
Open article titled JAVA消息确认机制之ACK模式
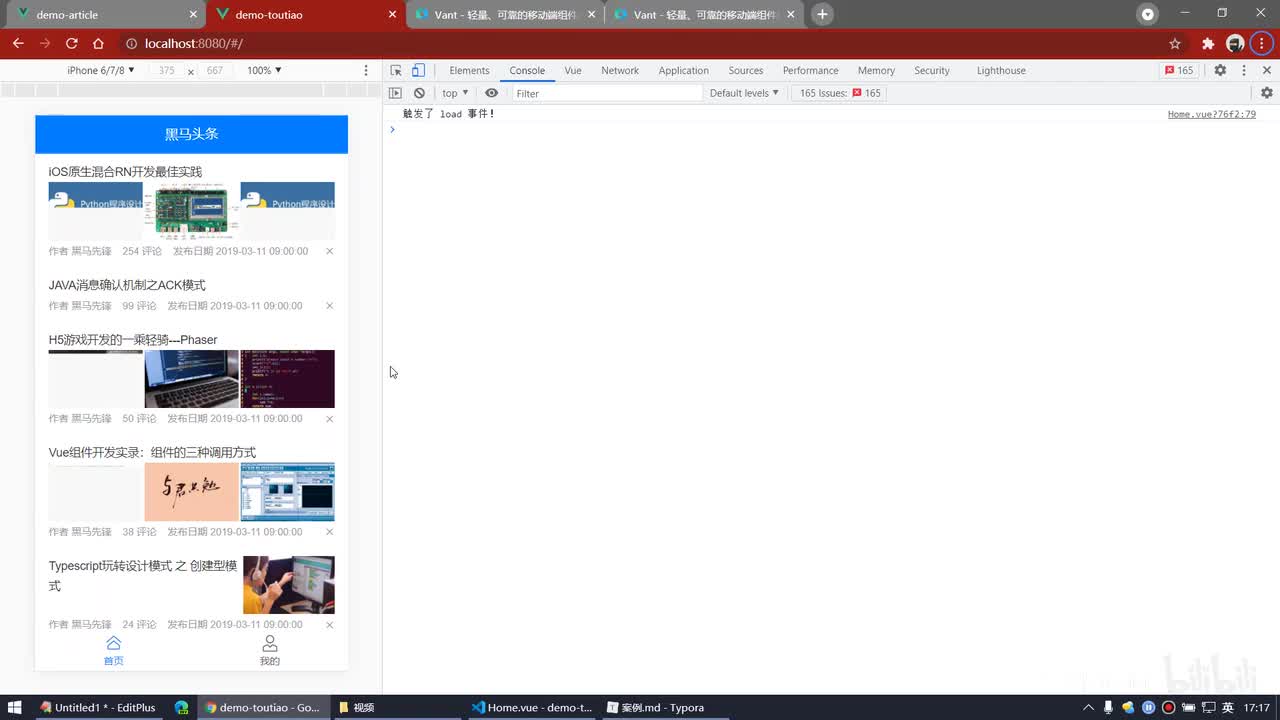coord(127,285)
